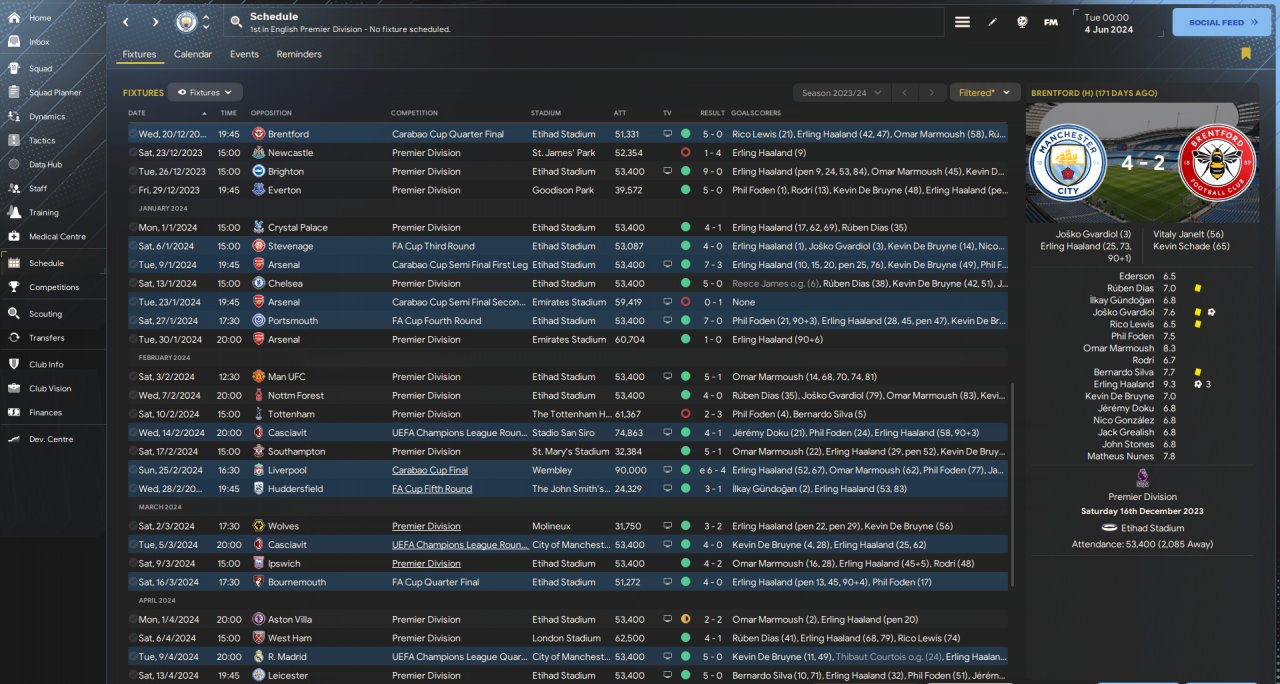Open the Filtered dropdown
This screenshot has width=1280, height=684.
(x=984, y=93)
